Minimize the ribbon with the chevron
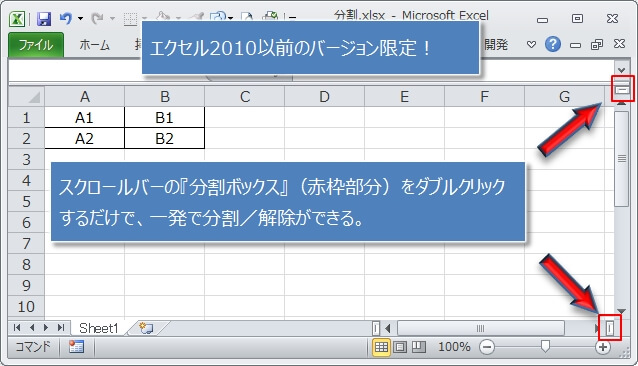 pyautogui.click(x=531, y=44)
